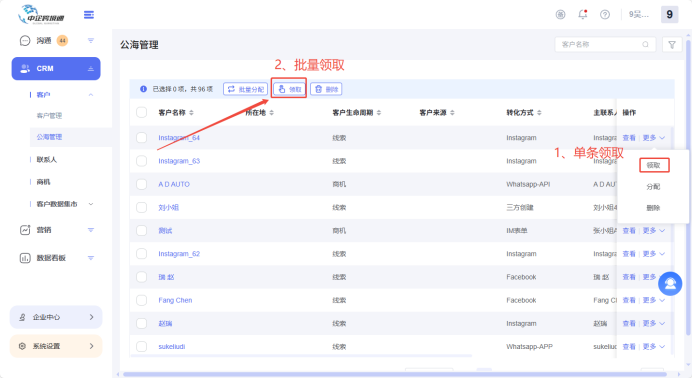Image resolution: width=693 pixels, height=378 pixels.
Task: Click the search magnifier icon
Action: point(645,45)
